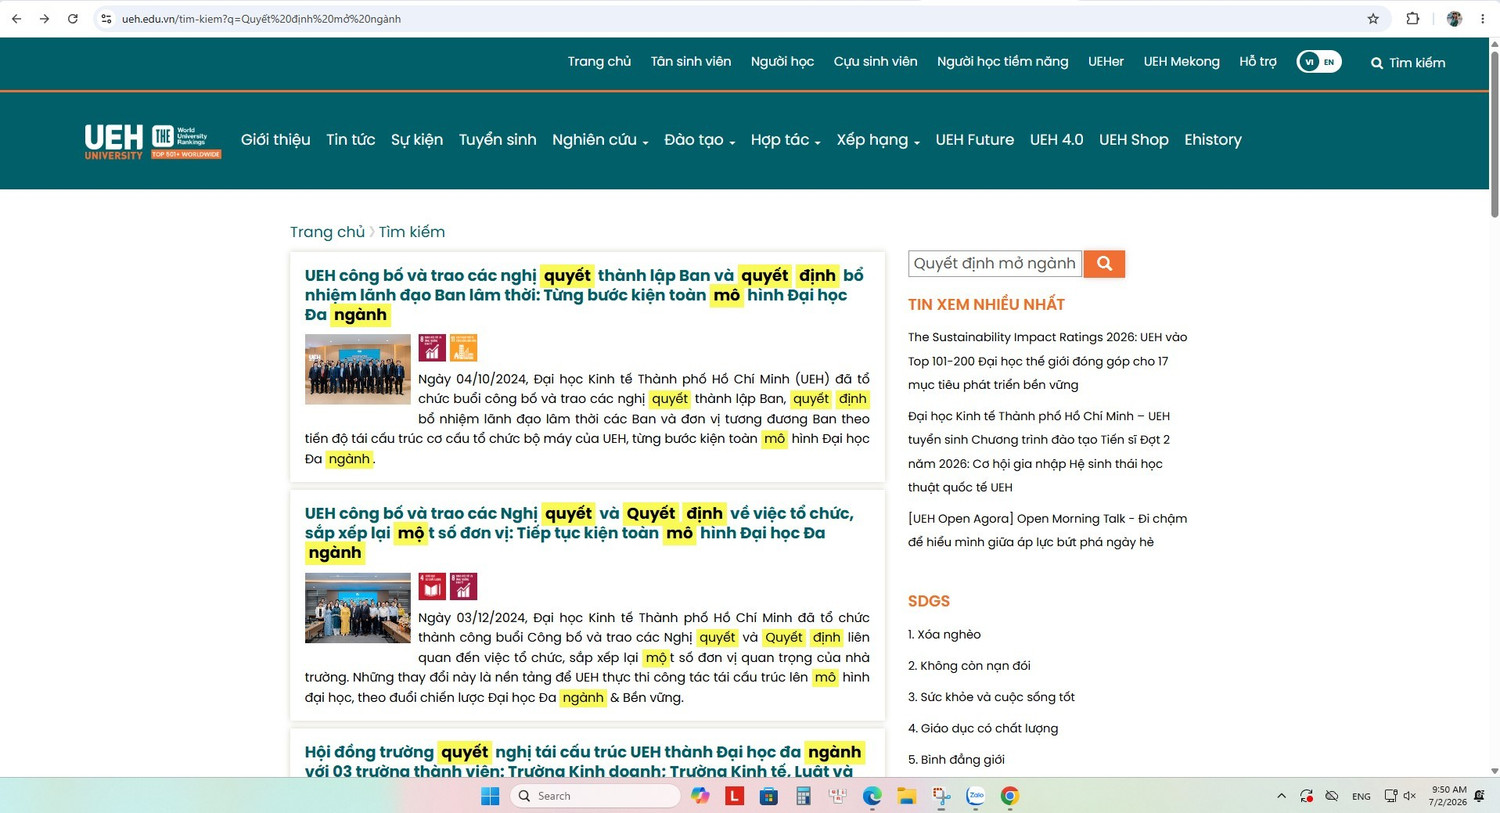Open the Tân sinh viên link
The image size is (1500, 813).
coord(691,62)
